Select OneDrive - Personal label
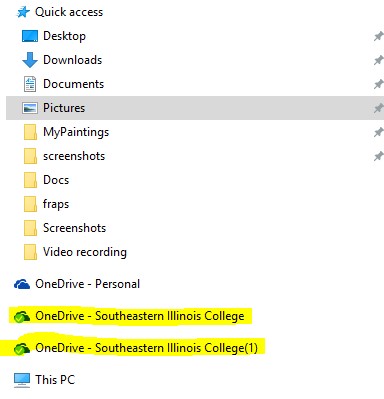Viewport: 384px width, 399px height. click(x=88, y=284)
